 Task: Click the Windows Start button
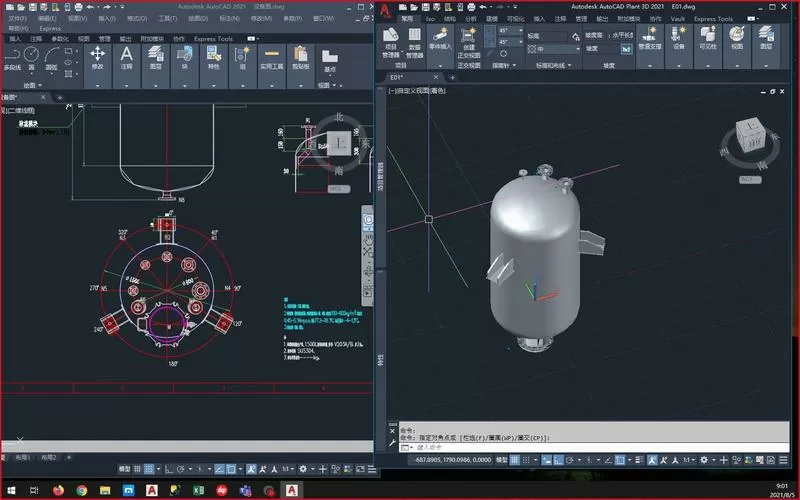[11, 490]
